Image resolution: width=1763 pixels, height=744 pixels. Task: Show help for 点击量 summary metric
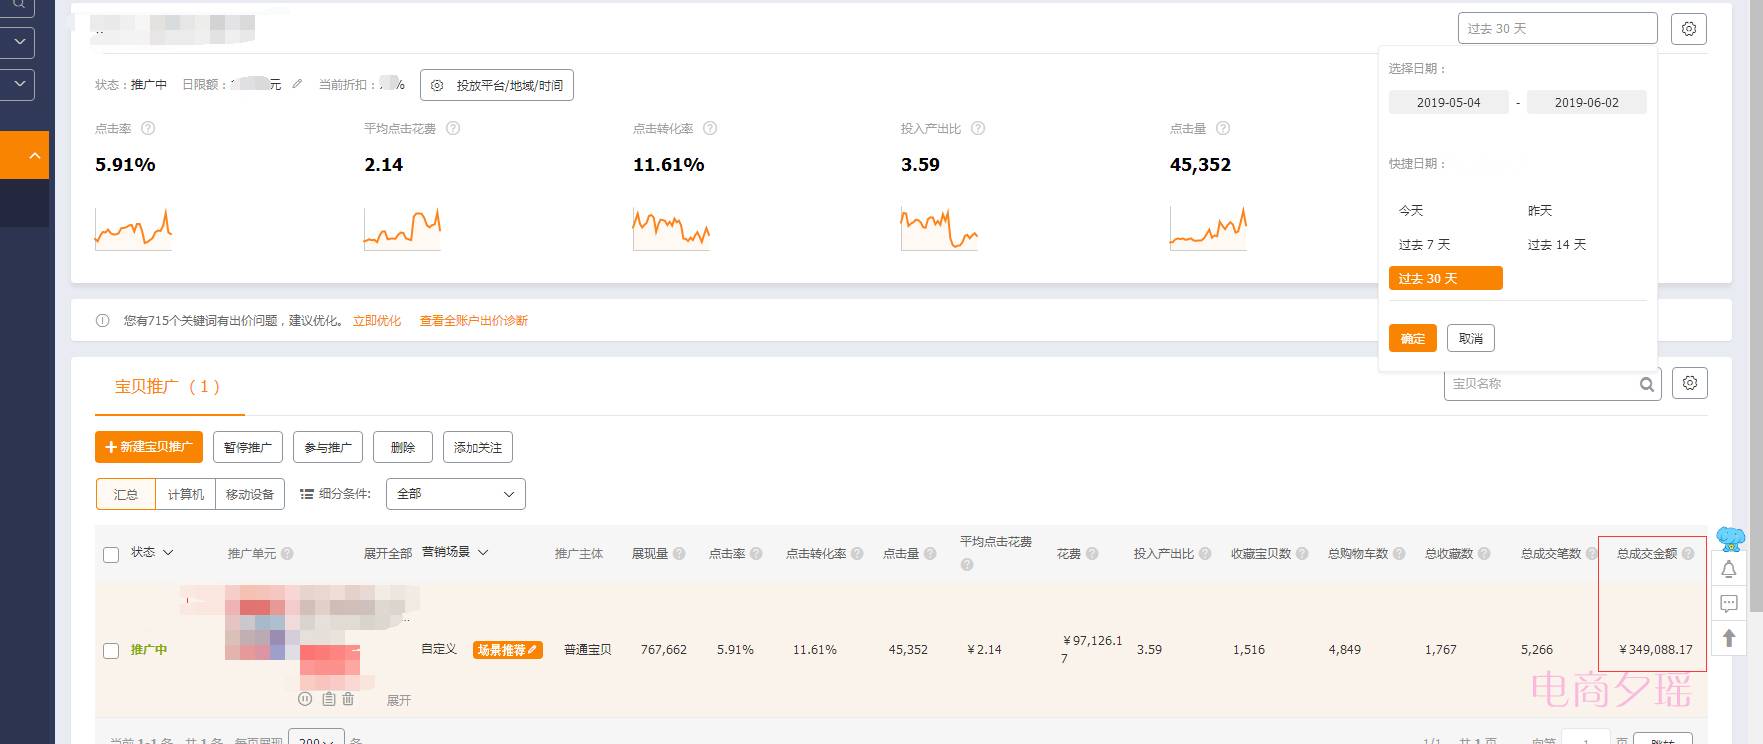tap(1223, 128)
